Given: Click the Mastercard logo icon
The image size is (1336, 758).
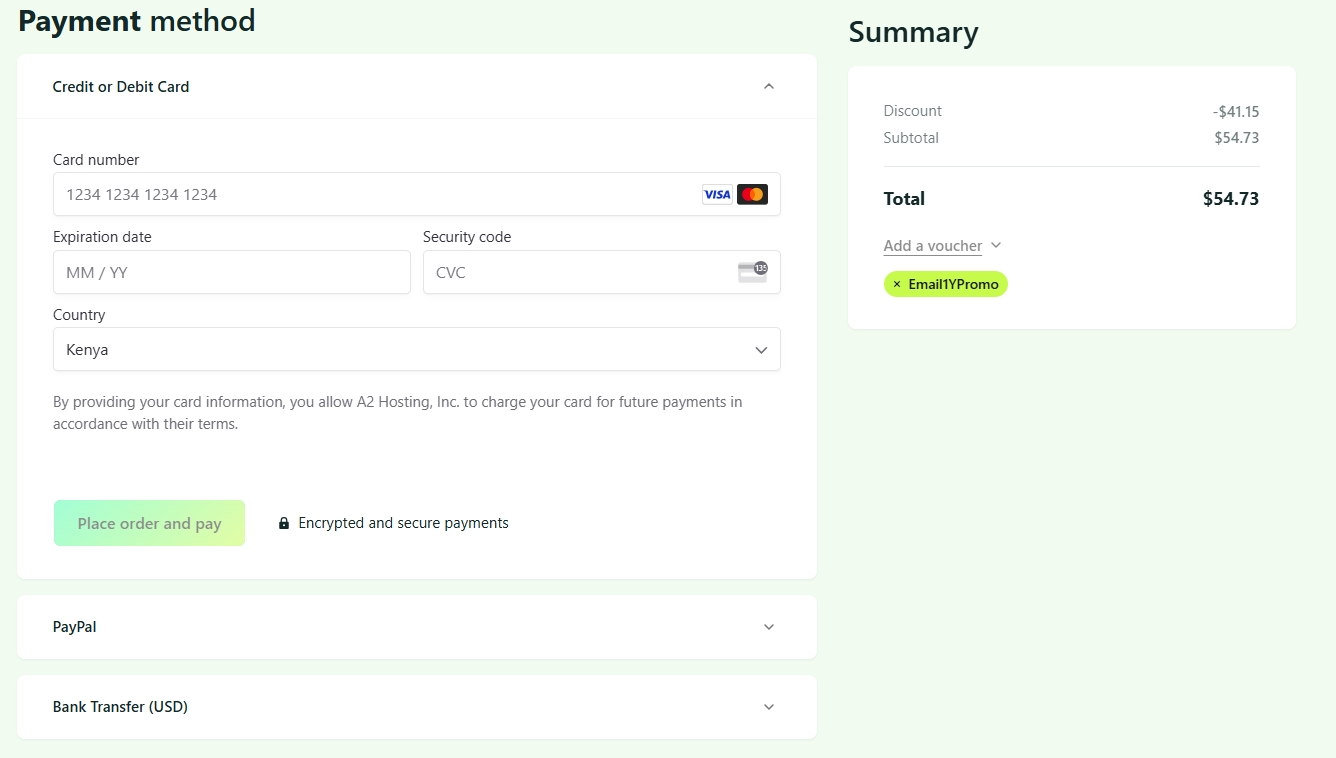Looking at the screenshot, I should 752,195.
